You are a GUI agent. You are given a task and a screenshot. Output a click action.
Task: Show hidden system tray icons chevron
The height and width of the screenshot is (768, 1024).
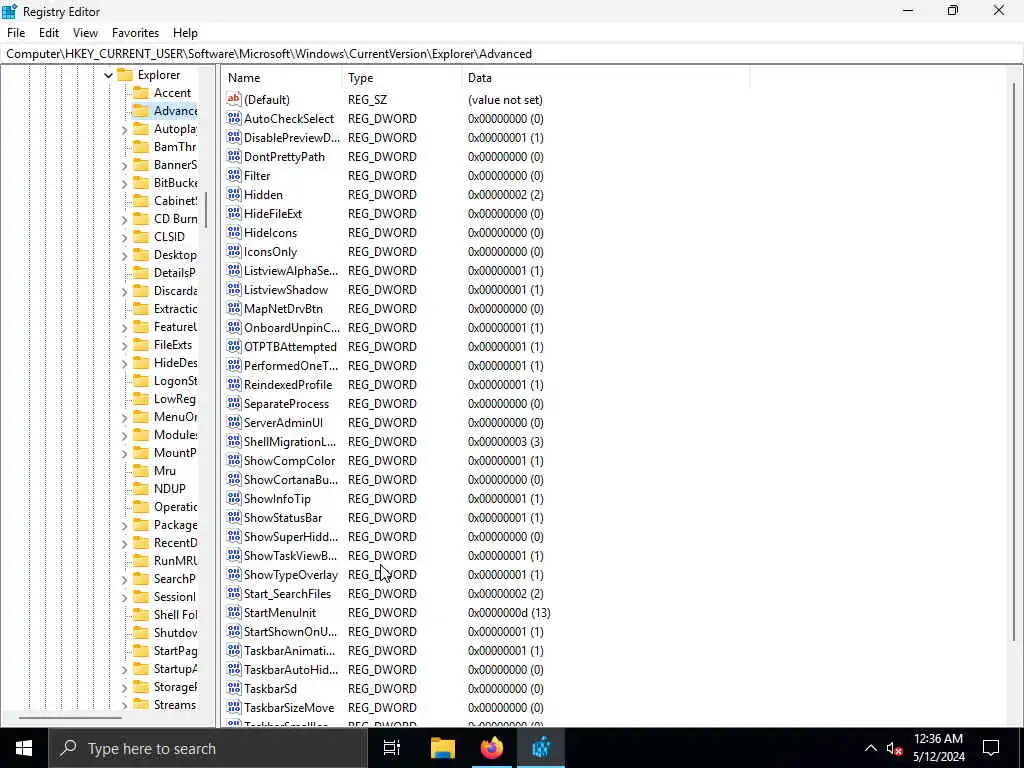point(871,748)
